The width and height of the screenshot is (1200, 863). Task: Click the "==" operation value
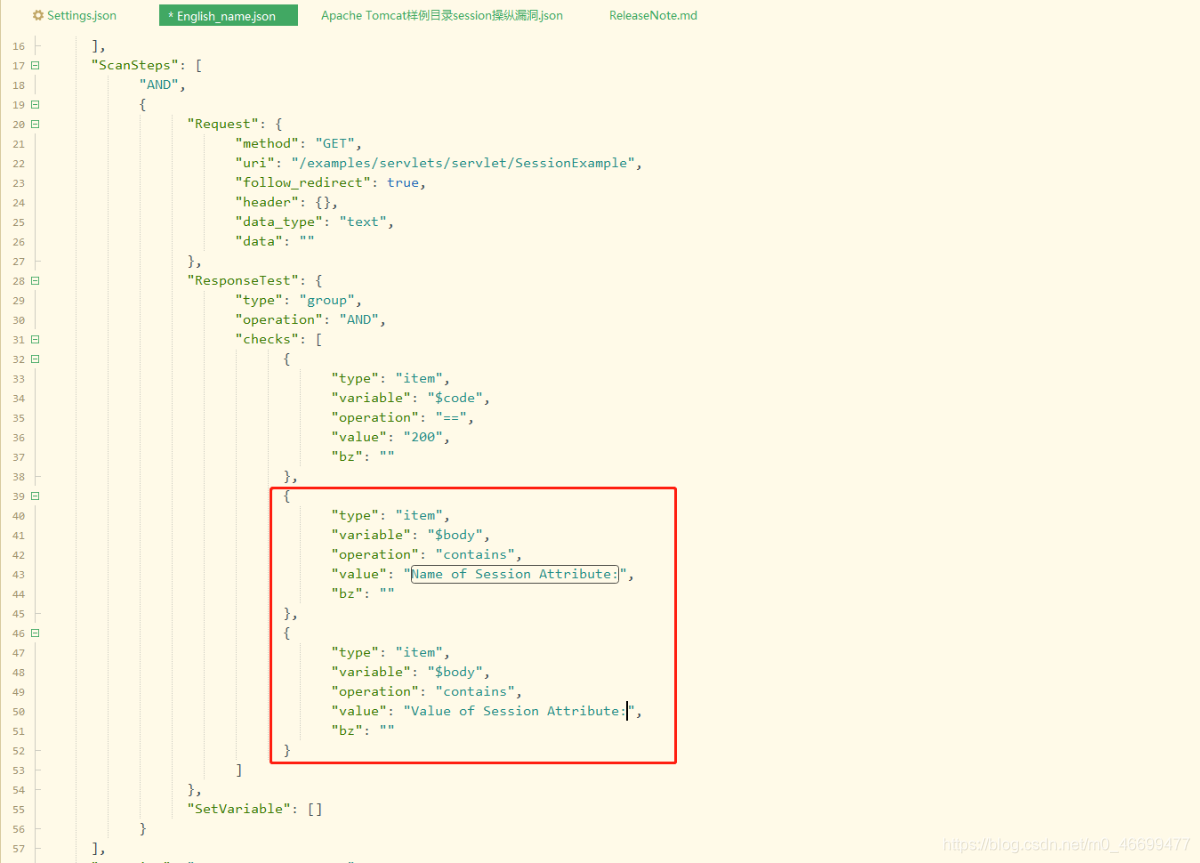[451, 418]
